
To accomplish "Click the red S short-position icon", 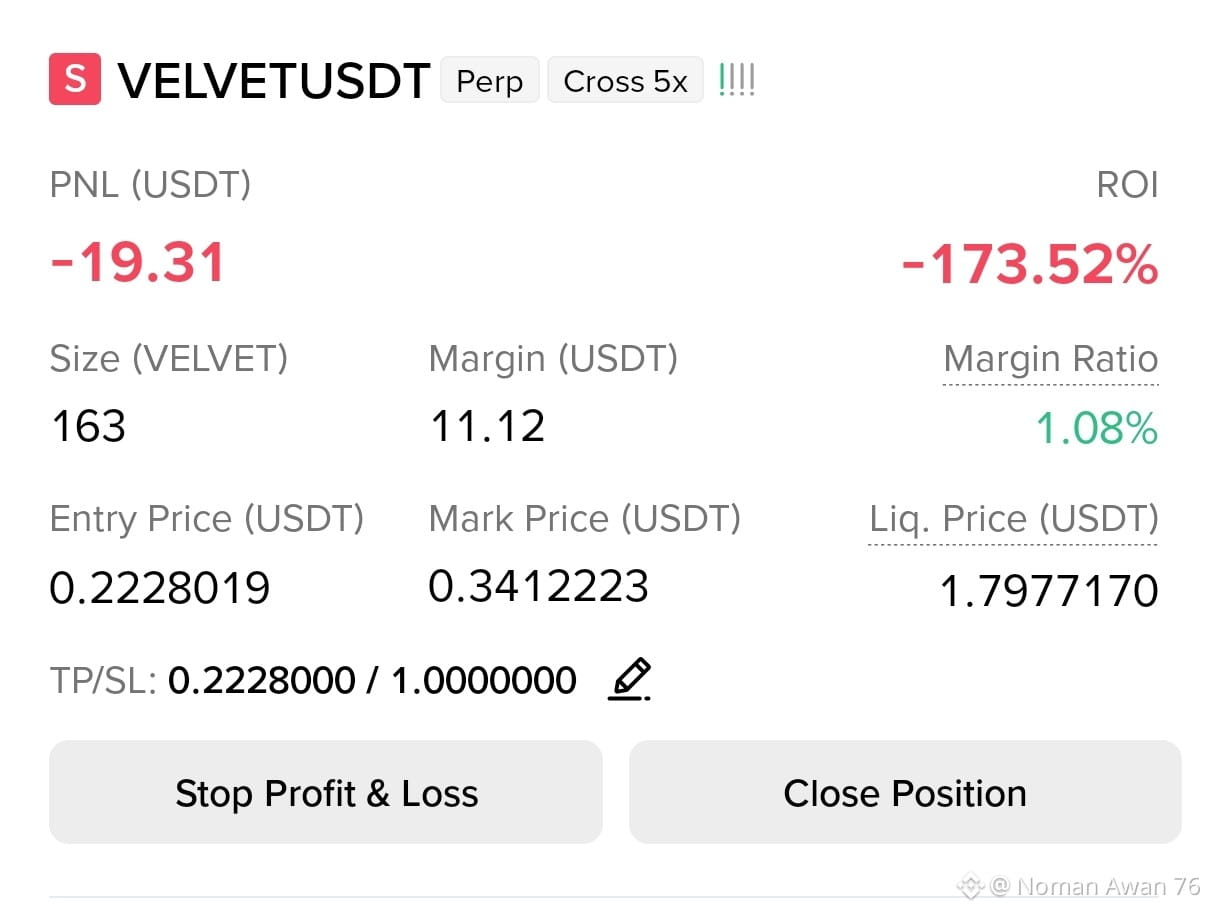I will click(75, 80).
